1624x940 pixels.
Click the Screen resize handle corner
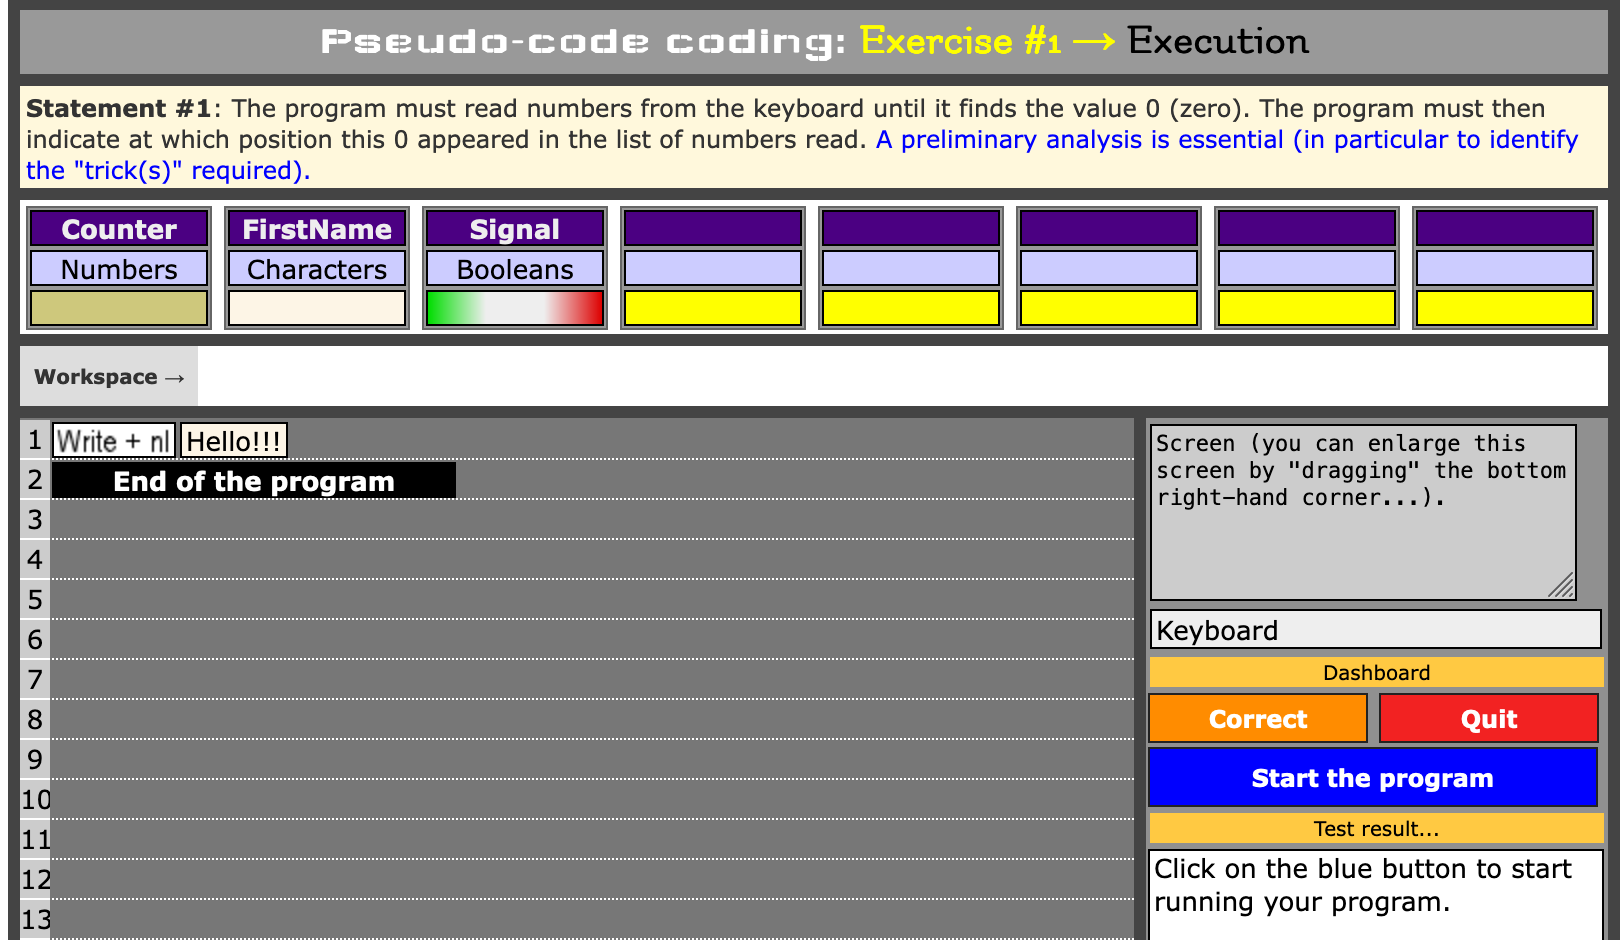[x=1562, y=587]
